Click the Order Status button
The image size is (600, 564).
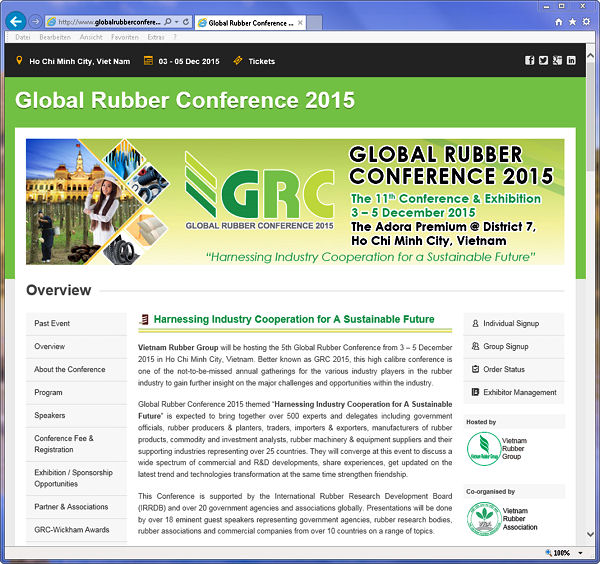coord(514,370)
